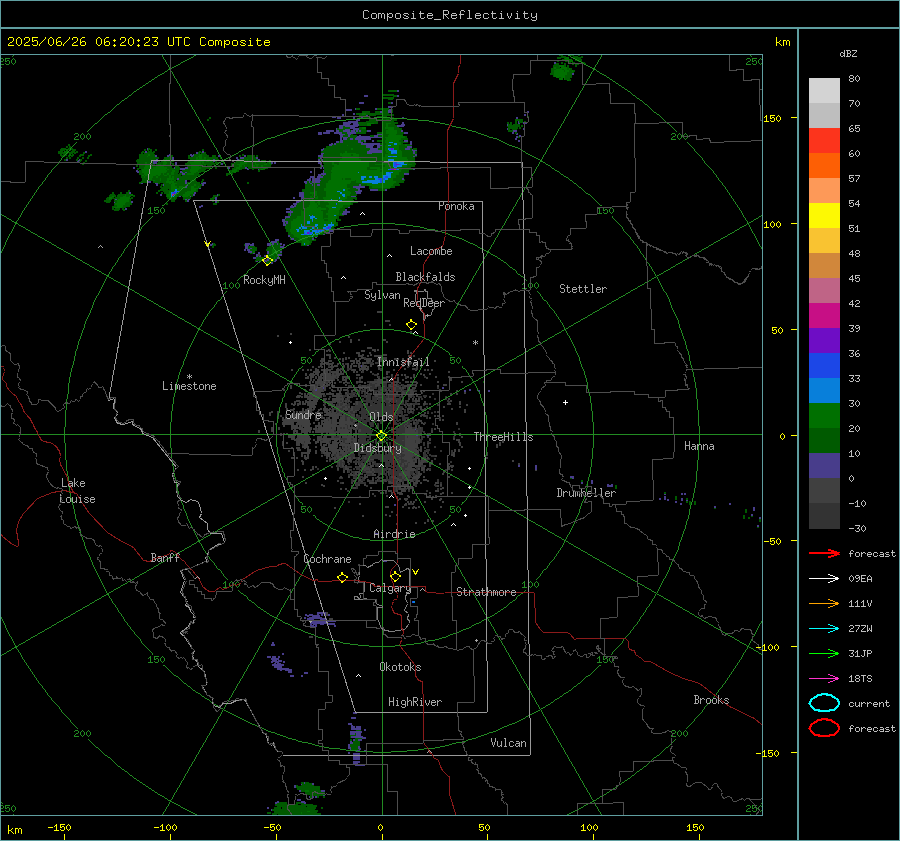Click the Airdrie city label
This screenshot has height=841, width=900.
tap(394, 534)
